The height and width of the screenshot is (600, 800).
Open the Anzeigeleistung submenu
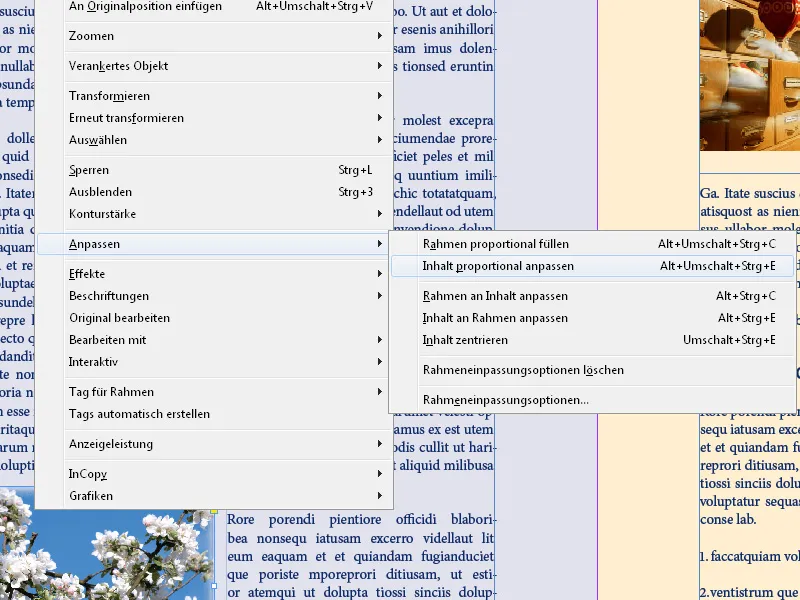click(214, 444)
